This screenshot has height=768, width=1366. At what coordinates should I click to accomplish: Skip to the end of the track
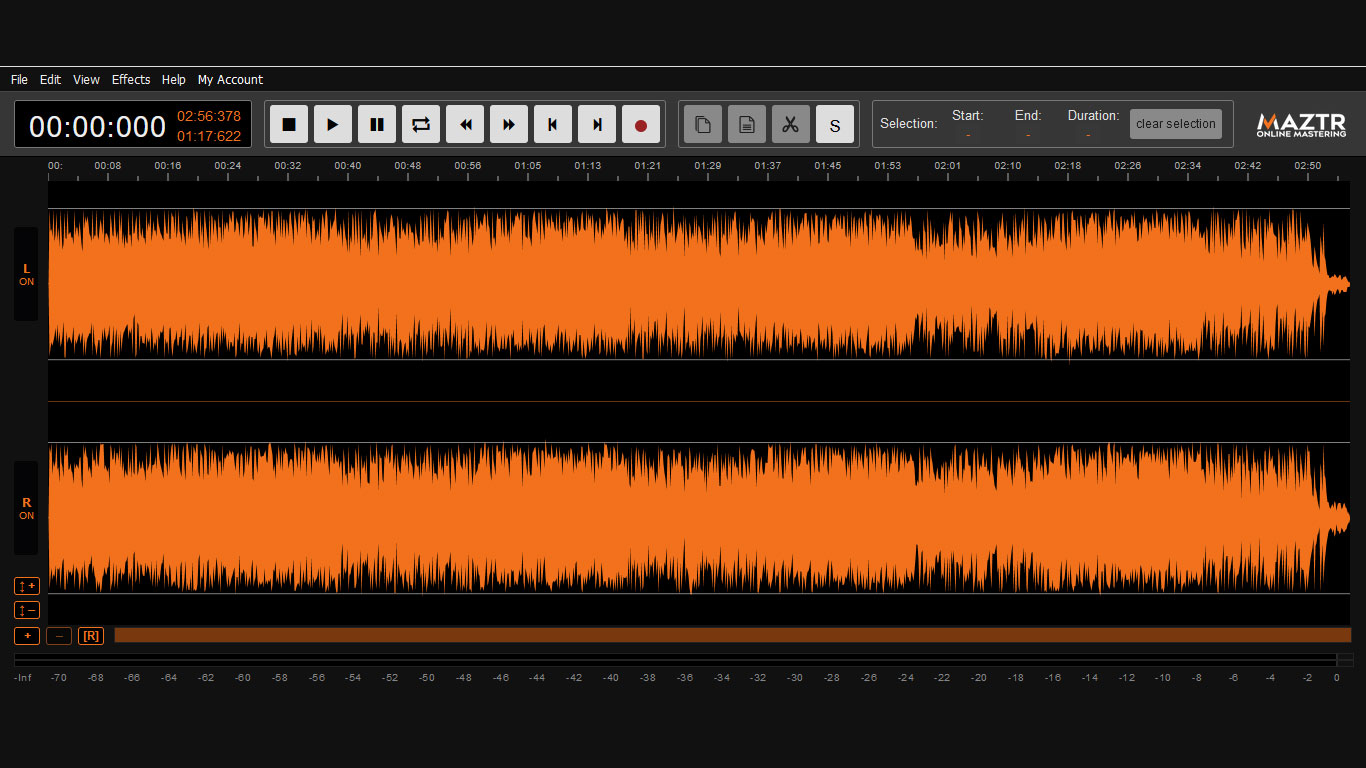pos(597,125)
